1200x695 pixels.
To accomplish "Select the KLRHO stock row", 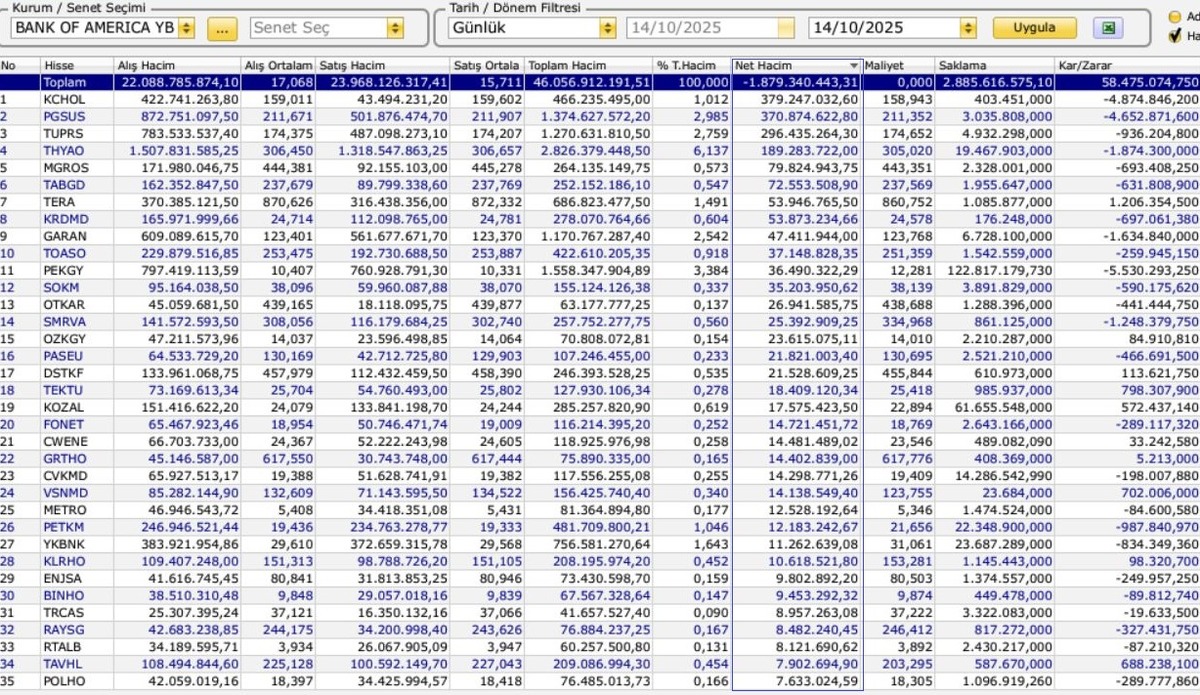I will (x=600, y=562).
